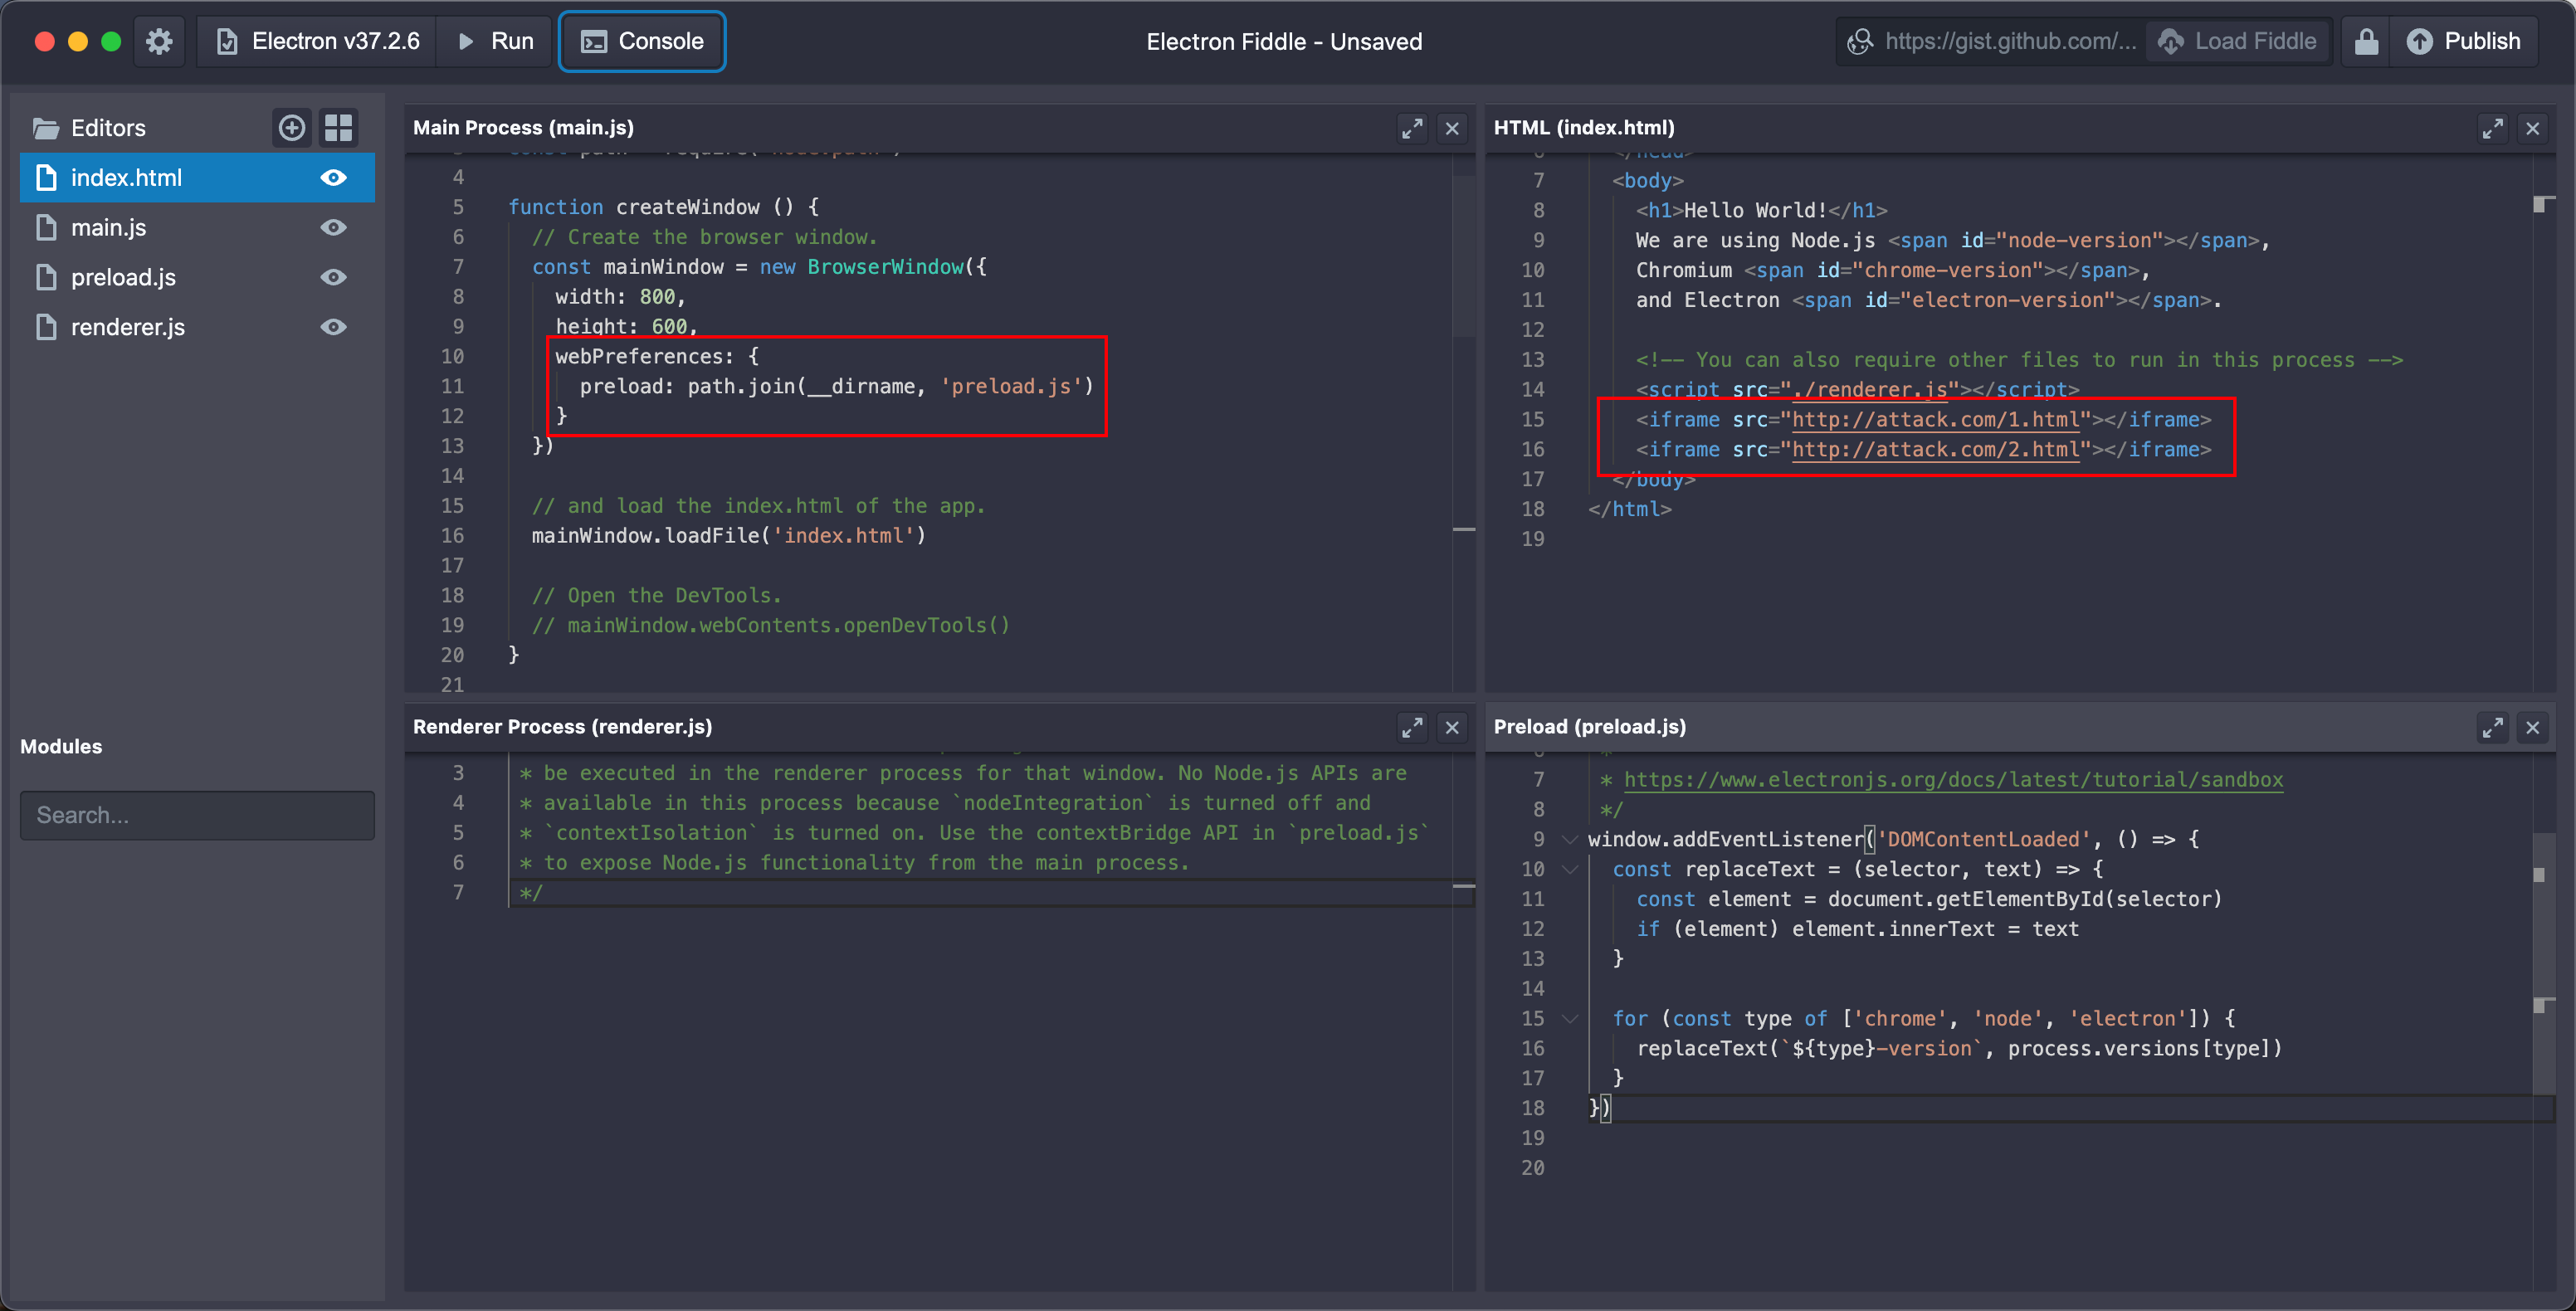
Task: Click the 'preload.js' string in main.js
Action: [1011, 386]
